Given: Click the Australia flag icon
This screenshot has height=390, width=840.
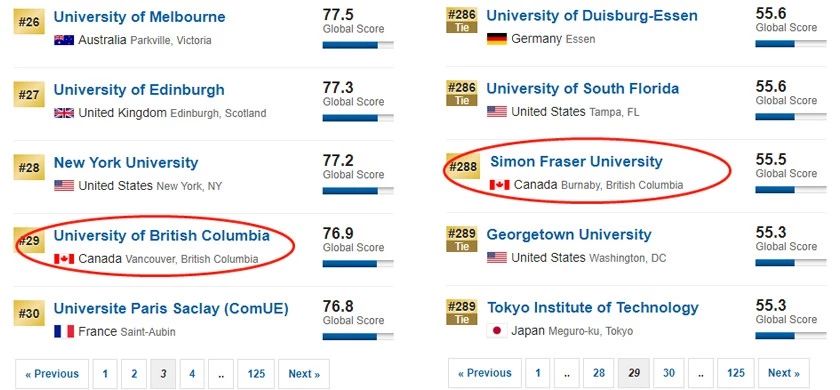Looking at the screenshot, I should (64, 40).
